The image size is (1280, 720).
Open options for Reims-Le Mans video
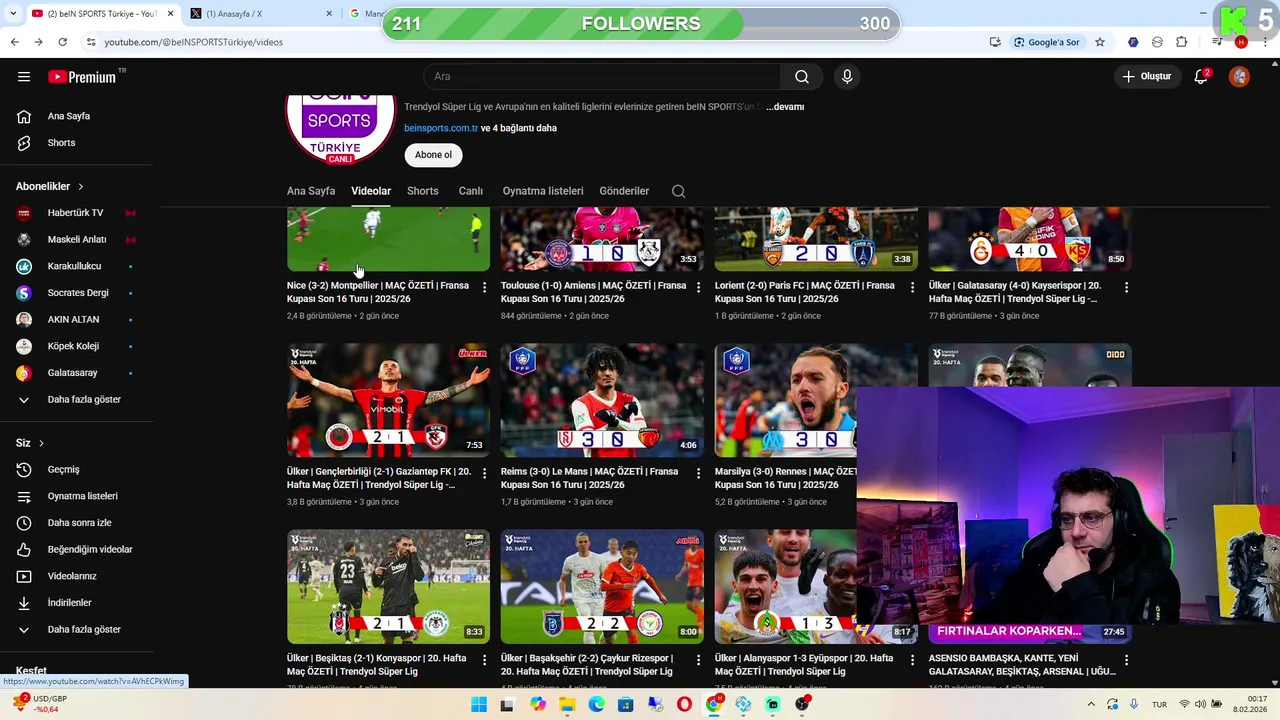(x=698, y=473)
